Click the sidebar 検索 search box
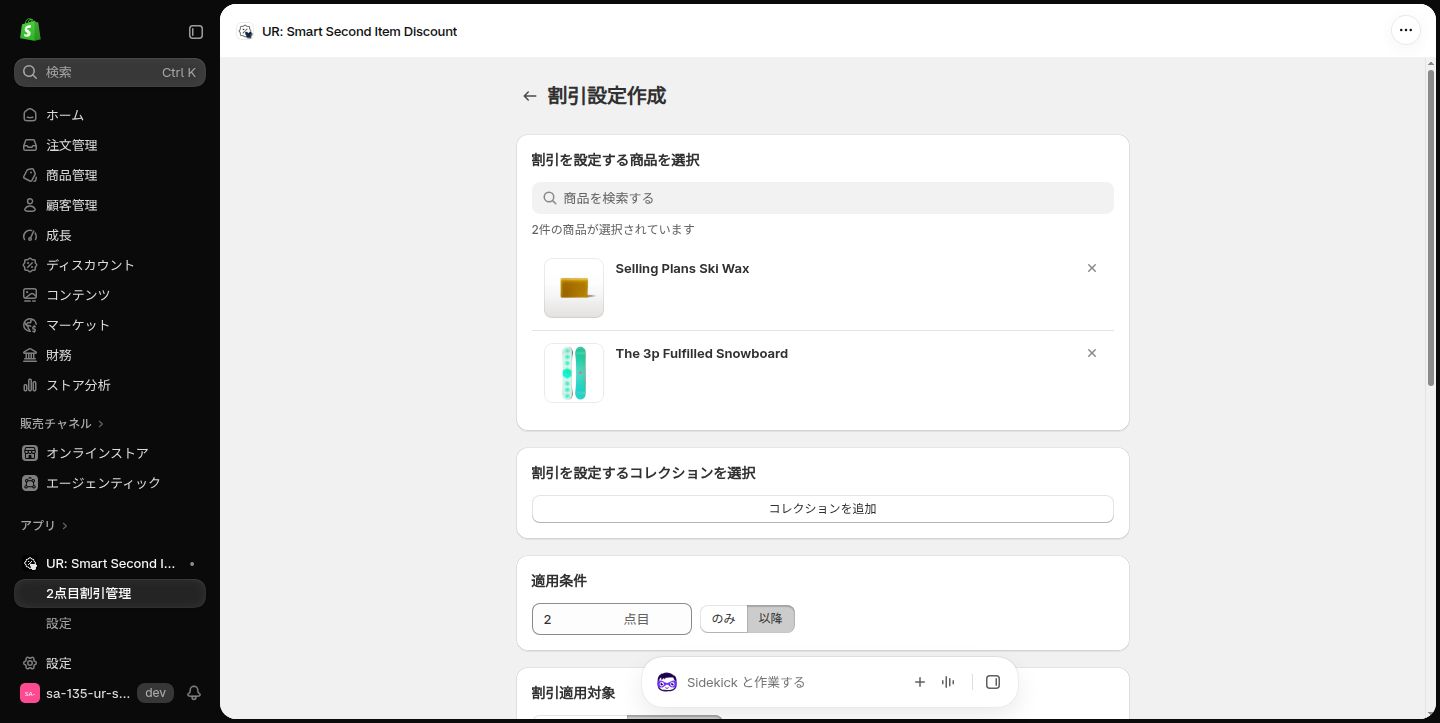 coord(110,72)
